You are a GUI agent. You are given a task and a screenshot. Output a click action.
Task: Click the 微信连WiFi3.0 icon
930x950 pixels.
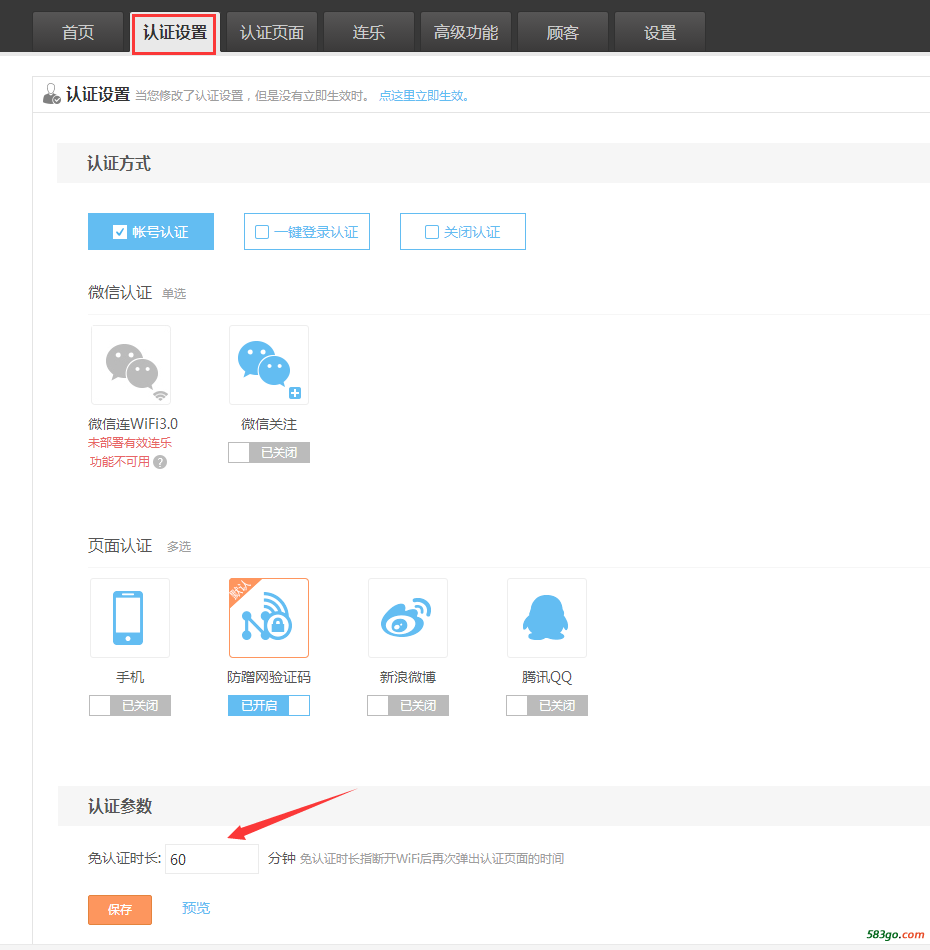pos(131,365)
